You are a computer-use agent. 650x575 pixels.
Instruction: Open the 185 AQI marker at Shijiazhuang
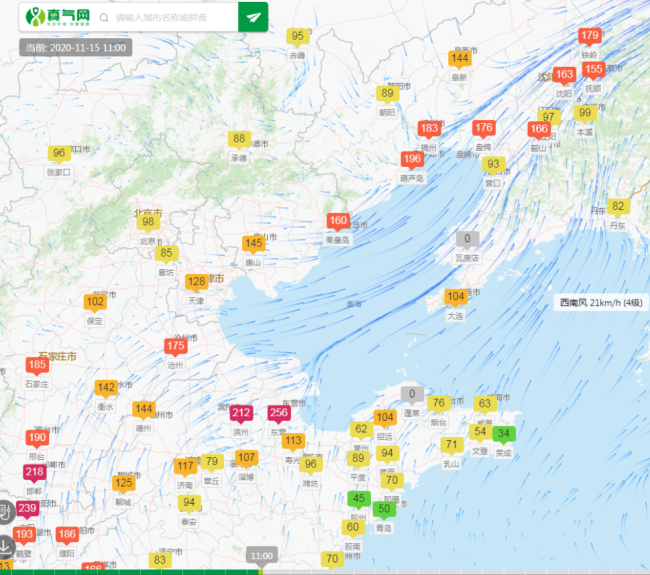point(37,365)
